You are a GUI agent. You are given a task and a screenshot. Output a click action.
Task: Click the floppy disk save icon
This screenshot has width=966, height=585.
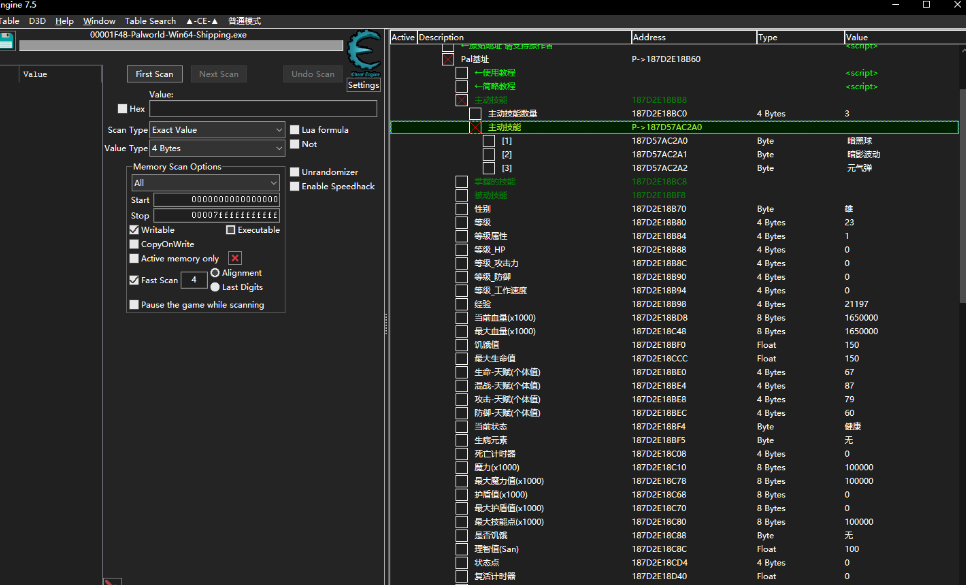[x=7, y=41]
